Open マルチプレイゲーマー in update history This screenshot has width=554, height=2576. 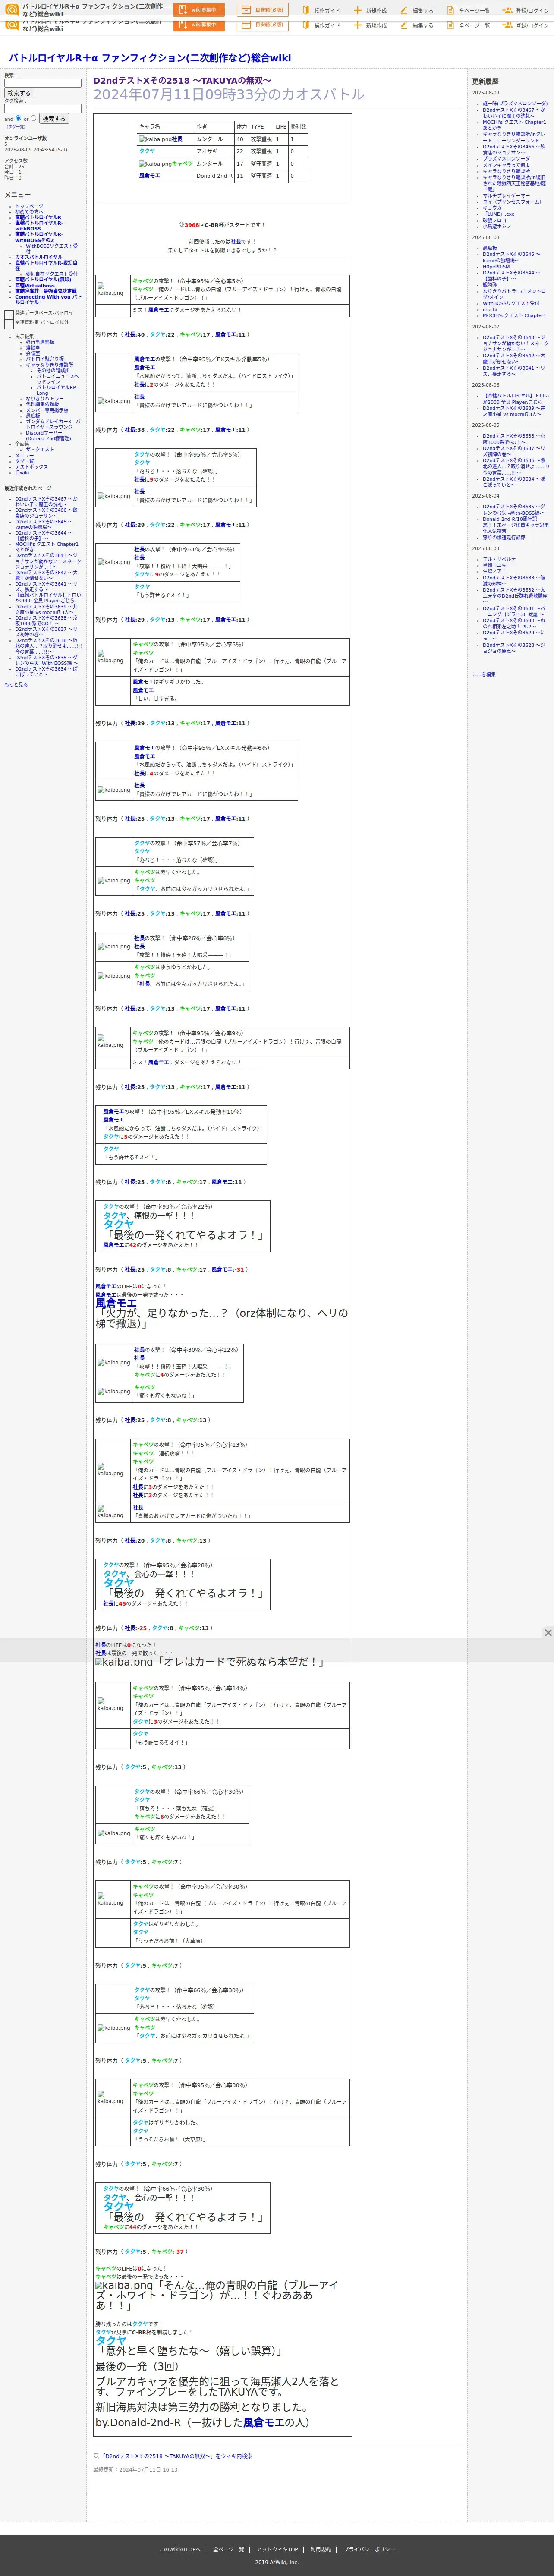coord(507,196)
